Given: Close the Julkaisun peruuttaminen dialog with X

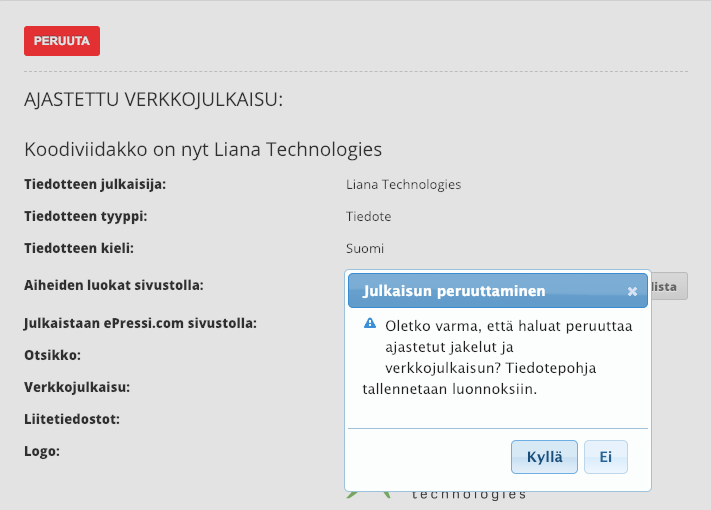Looking at the screenshot, I should coord(632,291).
